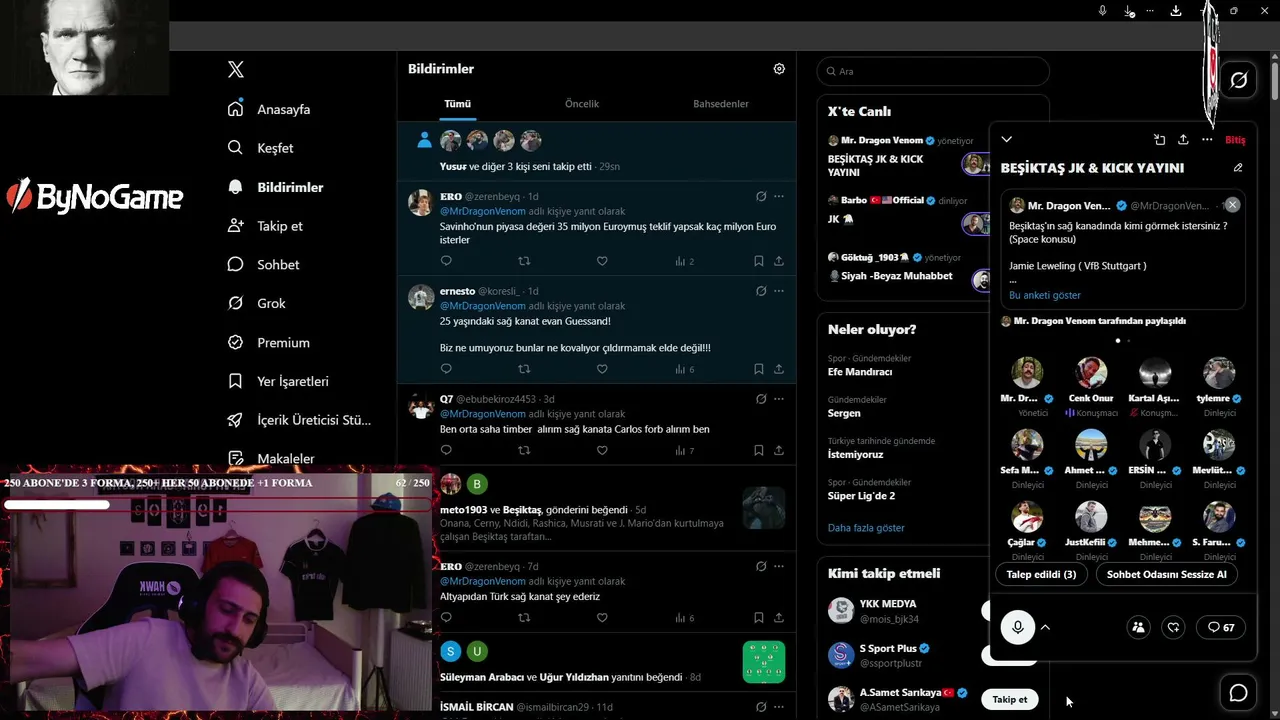
Task: Open the Space comments showing 67
Action: coord(1220,627)
